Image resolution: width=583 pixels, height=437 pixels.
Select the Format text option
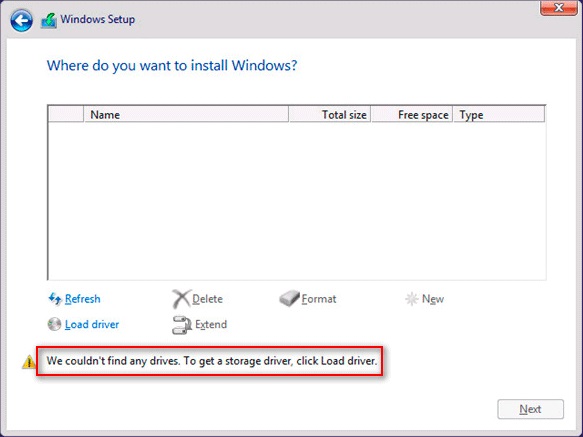(x=319, y=299)
